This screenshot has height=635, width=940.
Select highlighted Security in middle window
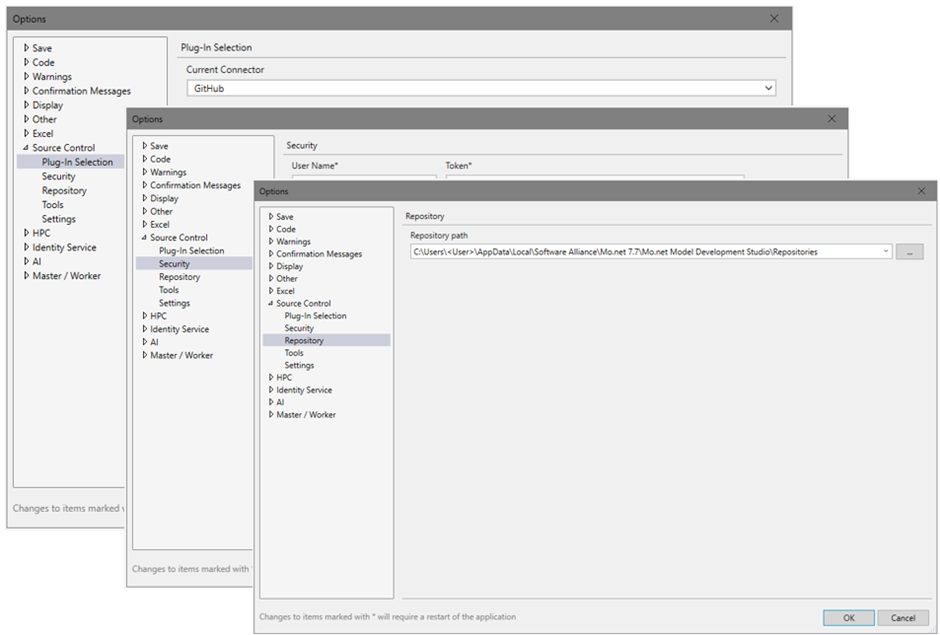[x=194, y=264]
